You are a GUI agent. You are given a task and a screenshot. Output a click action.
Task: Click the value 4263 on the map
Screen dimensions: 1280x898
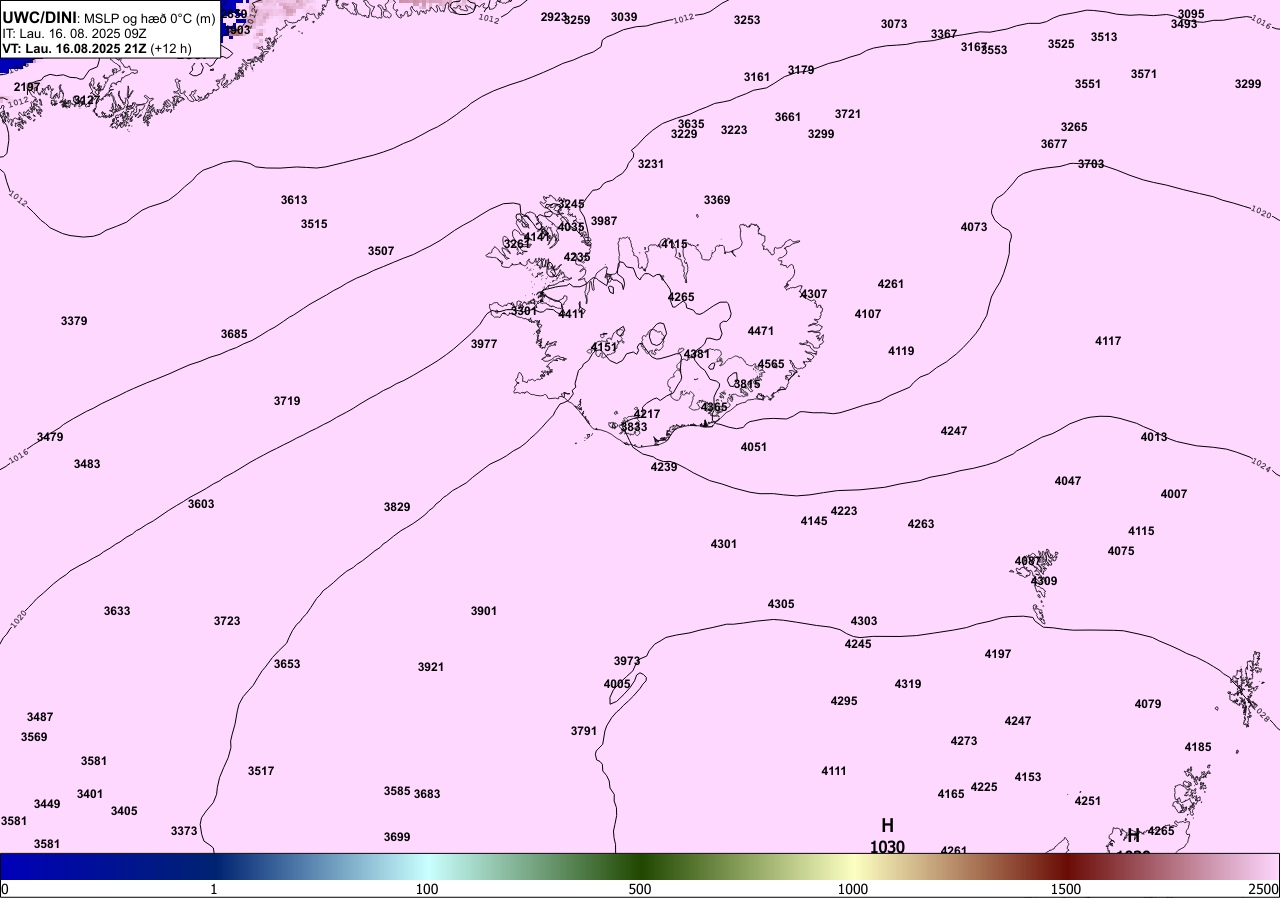tap(921, 524)
